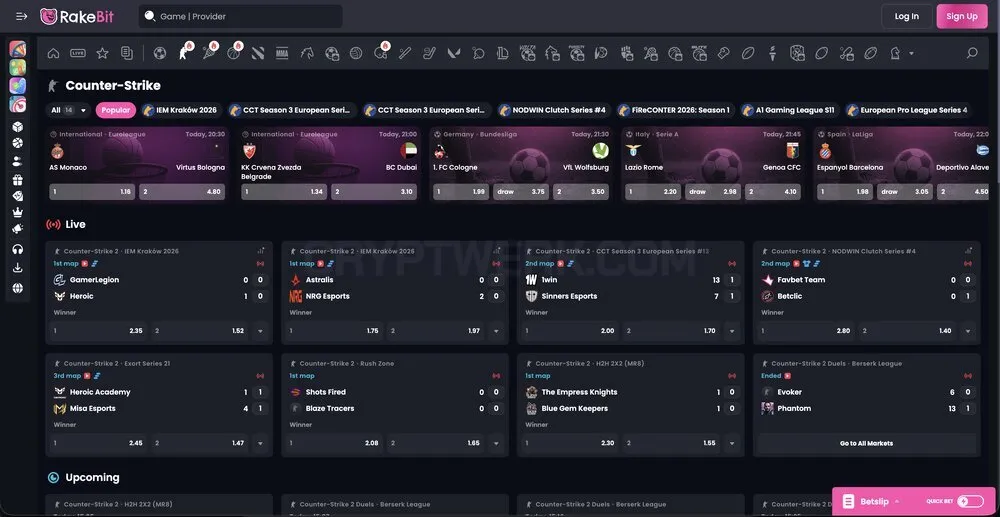
Task: Filter by A1 Gaming League S11
Action: (790, 110)
